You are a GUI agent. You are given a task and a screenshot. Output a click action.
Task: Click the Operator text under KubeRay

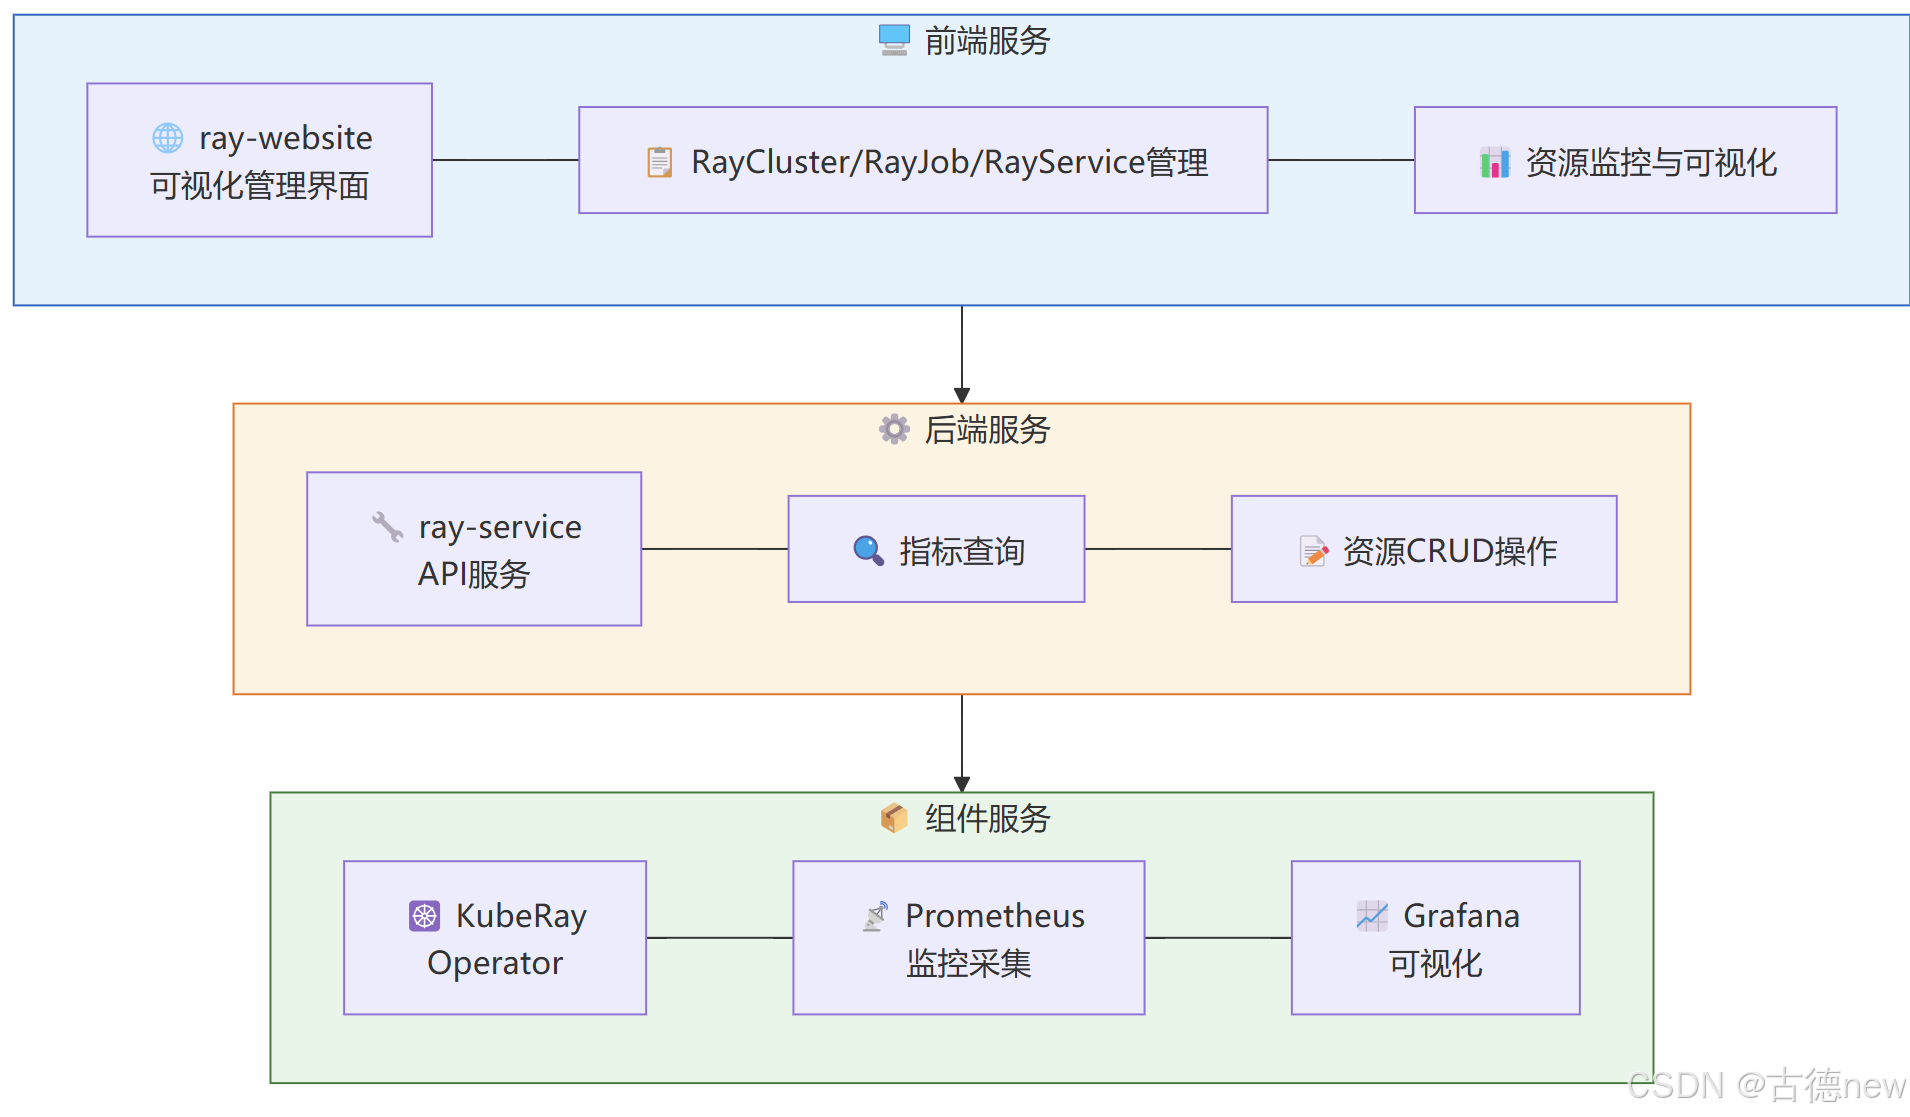[495, 963]
